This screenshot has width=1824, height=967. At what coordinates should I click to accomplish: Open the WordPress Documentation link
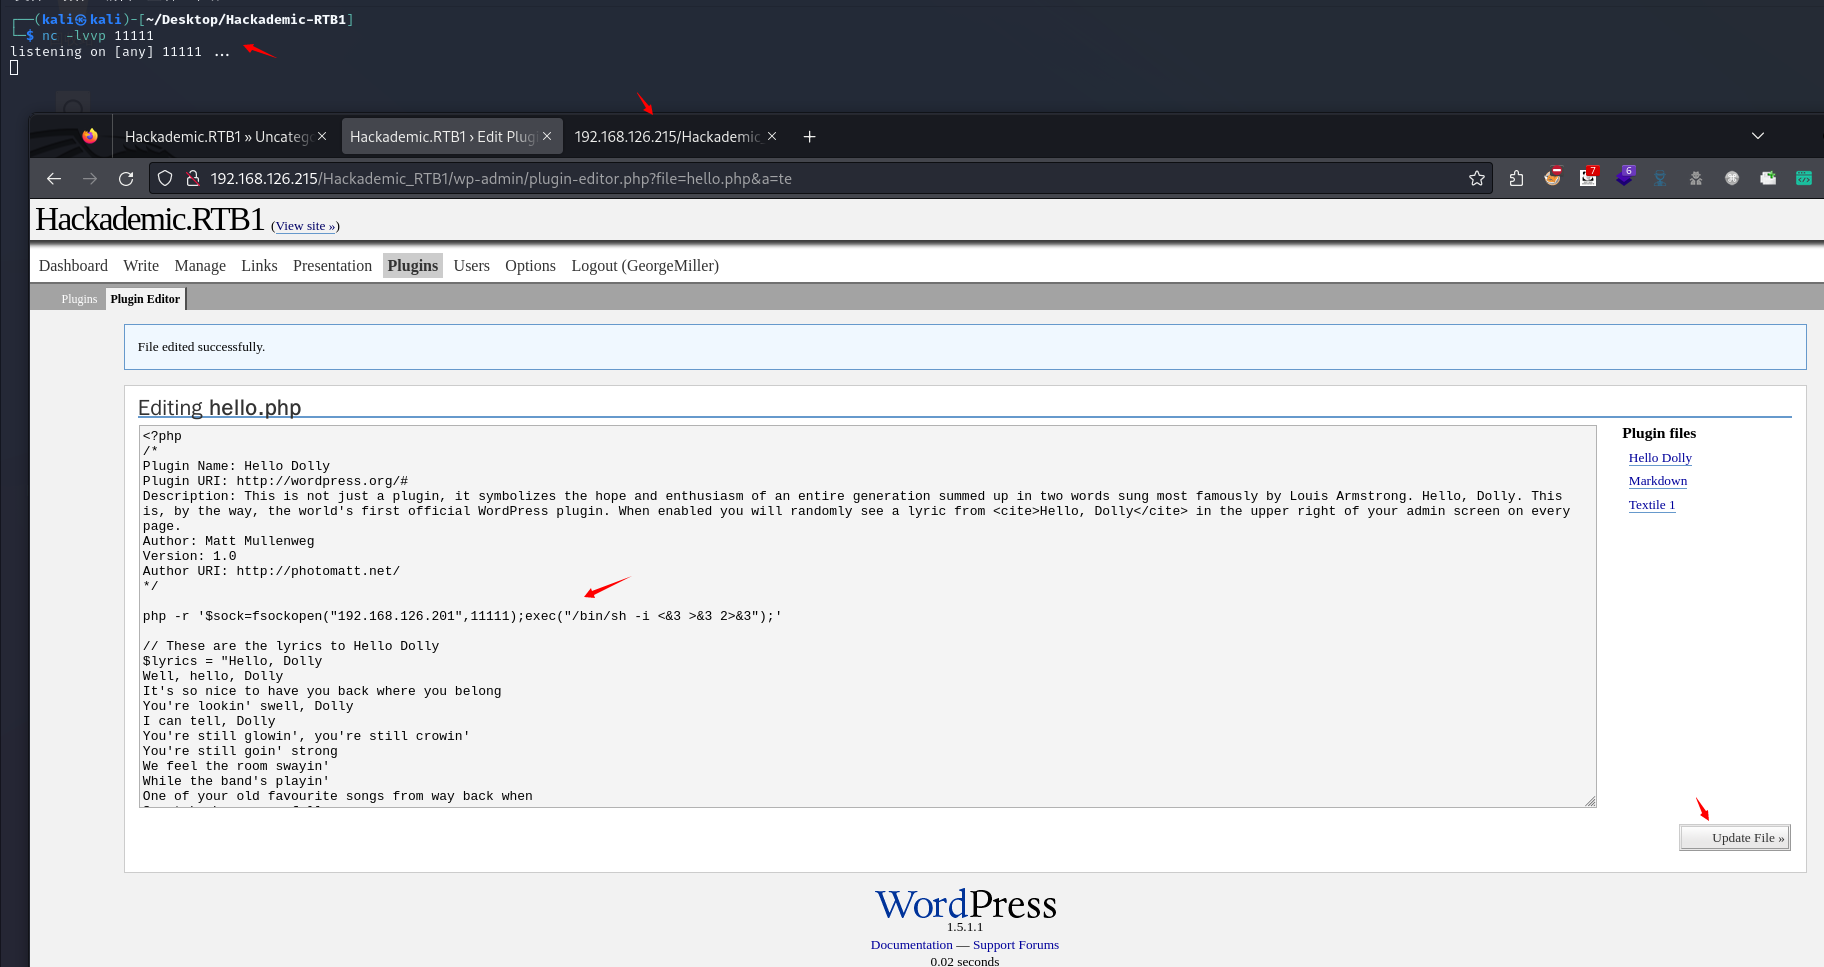pos(911,945)
